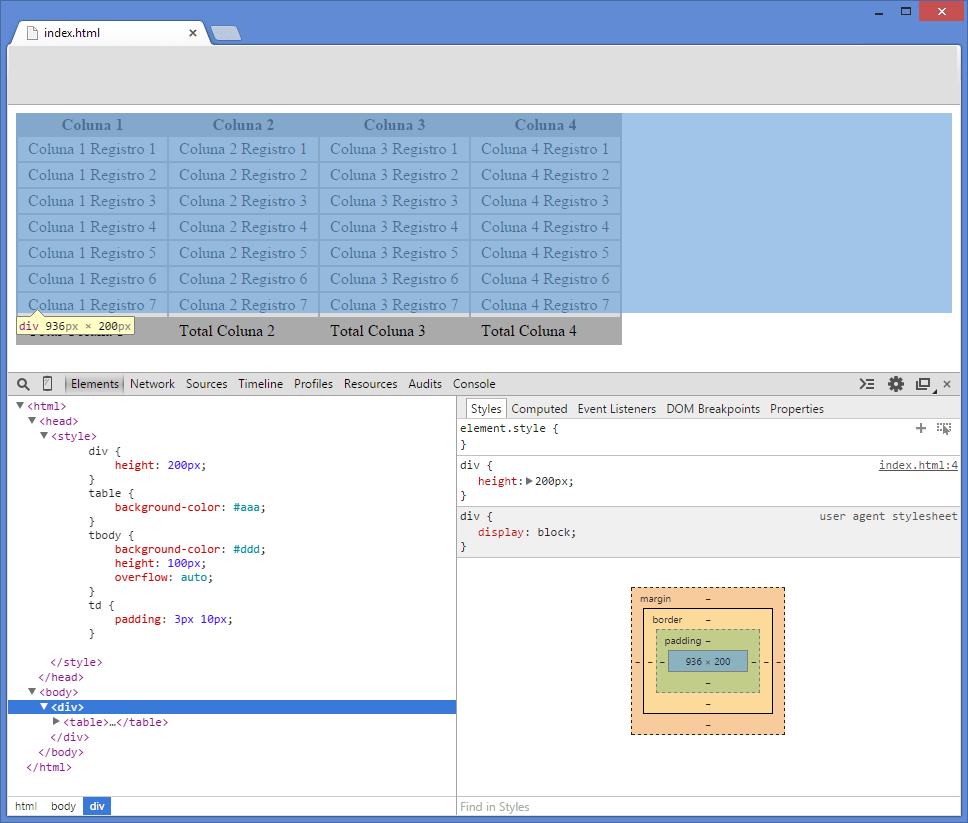
Task: Collapse the html node
Action: [20, 406]
